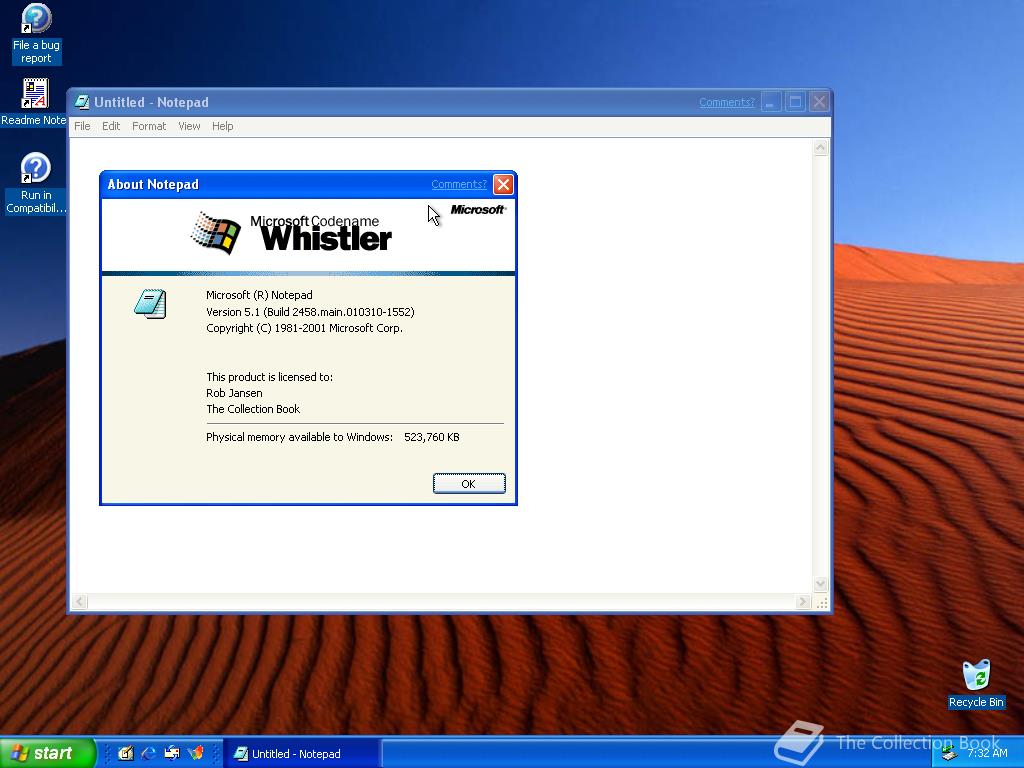Launch Internet Explorer from quick launch

[149, 753]
